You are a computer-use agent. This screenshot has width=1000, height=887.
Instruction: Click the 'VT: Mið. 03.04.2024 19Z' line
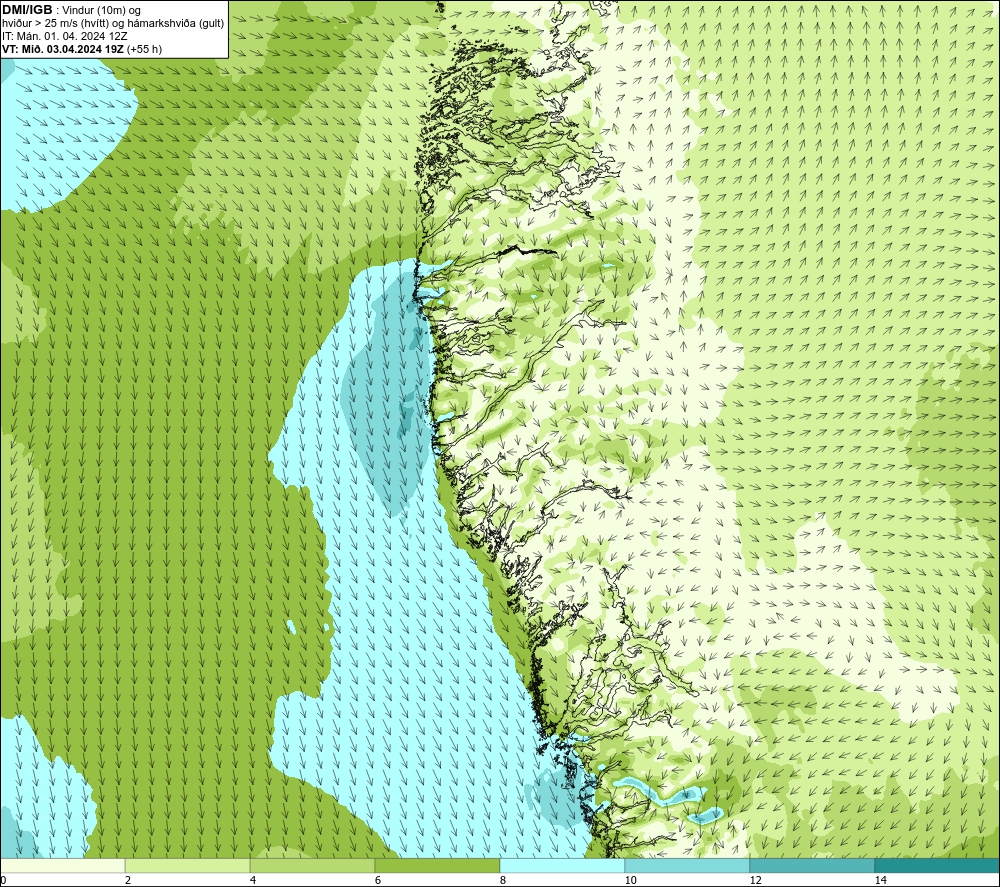pyautogui.click(x=63, y=49)
